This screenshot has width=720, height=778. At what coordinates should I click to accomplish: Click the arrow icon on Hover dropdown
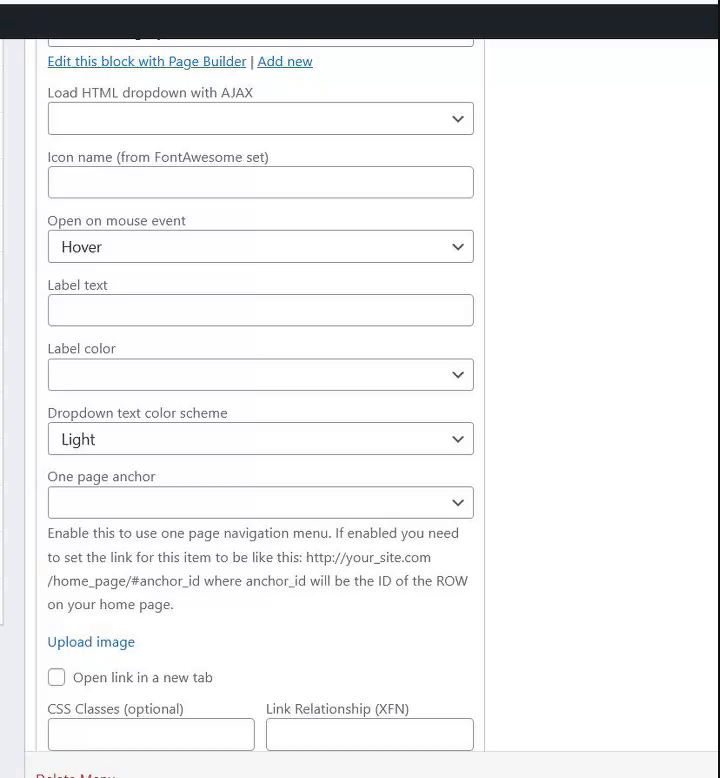point(457,247)
